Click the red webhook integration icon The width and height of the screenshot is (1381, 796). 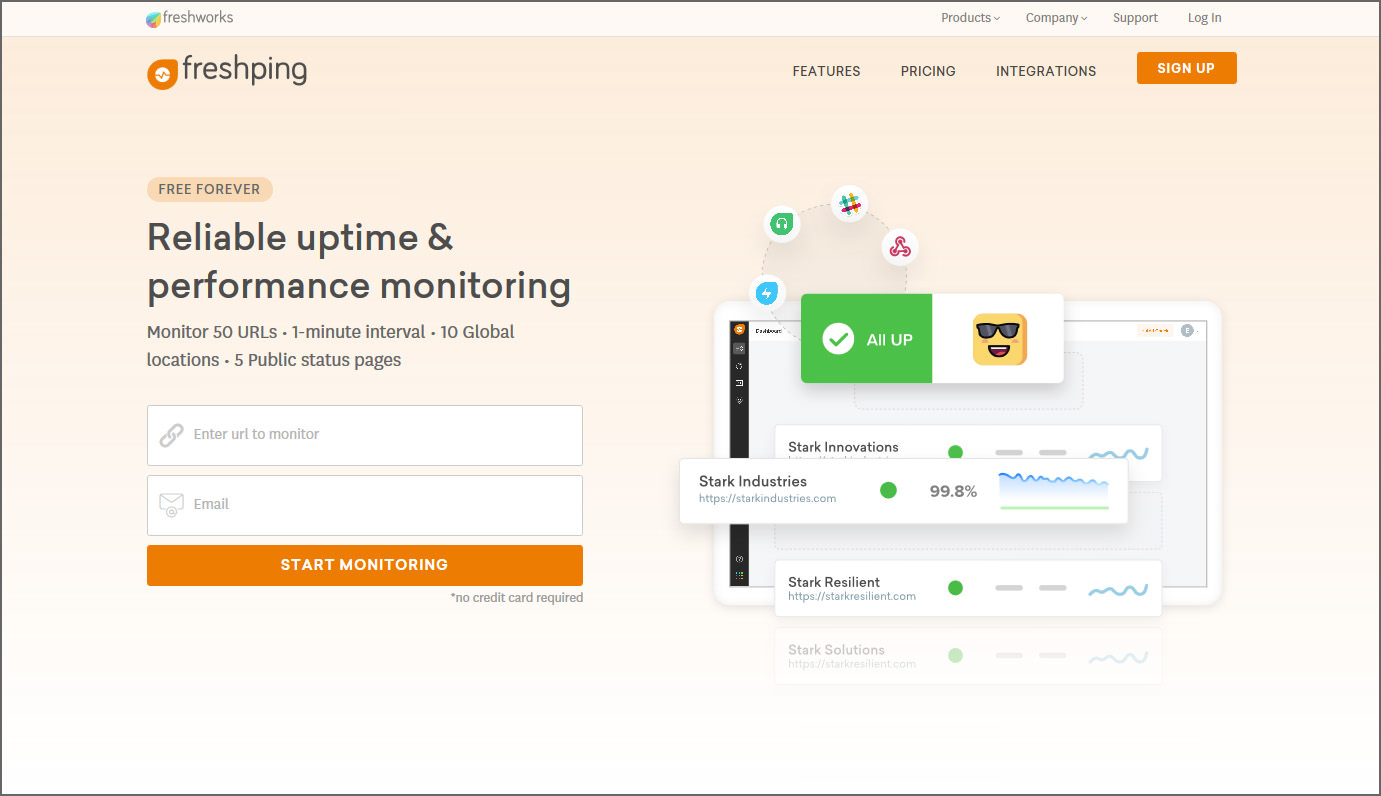coord(900,246)
